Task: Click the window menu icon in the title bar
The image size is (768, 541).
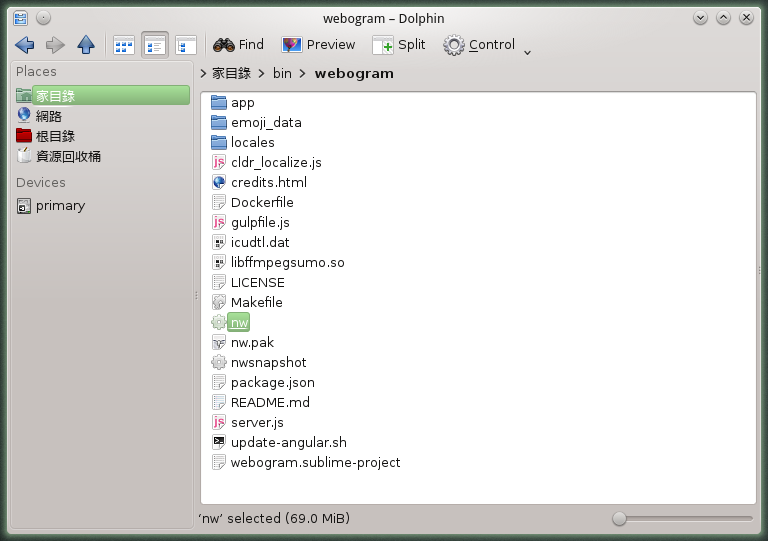Action: (x=21, y=19)
